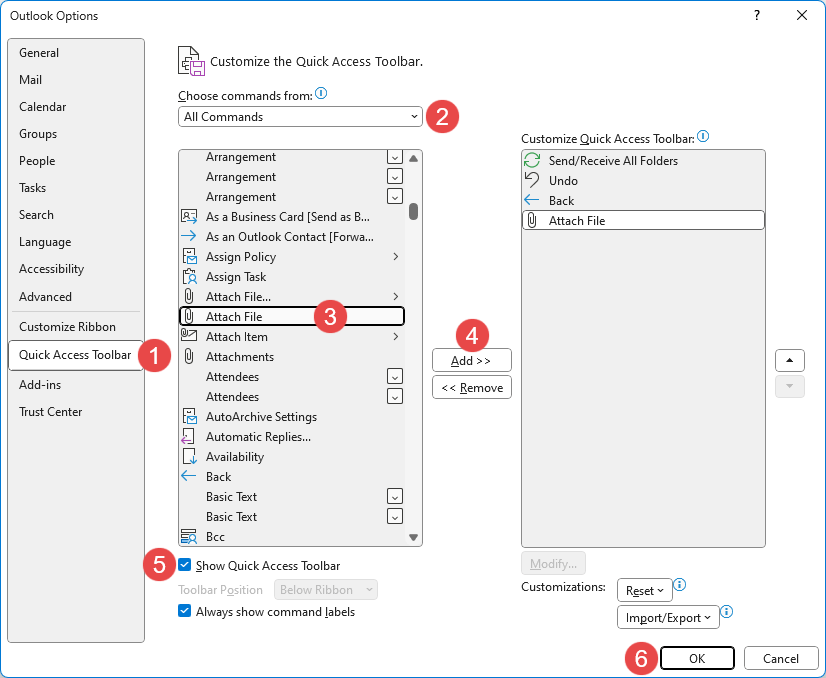The image size is (826, 678).
Task: Open the Import/Export dropdown
Action: pyautogui.click(x=668, y=617)
